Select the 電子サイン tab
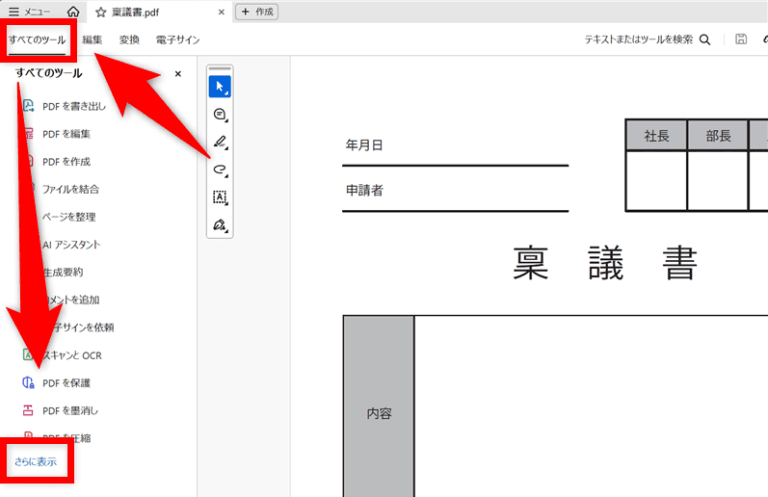This screenshot has width=768, height=497. pos(177,40)
